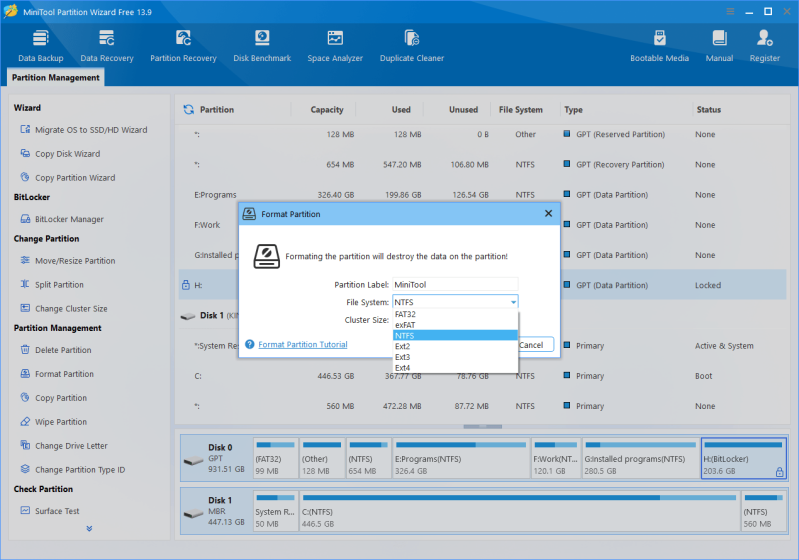This screenshot has height=560, width=799.
Task: Choose Move/Resize Partition
Action: tap(68, 261)
